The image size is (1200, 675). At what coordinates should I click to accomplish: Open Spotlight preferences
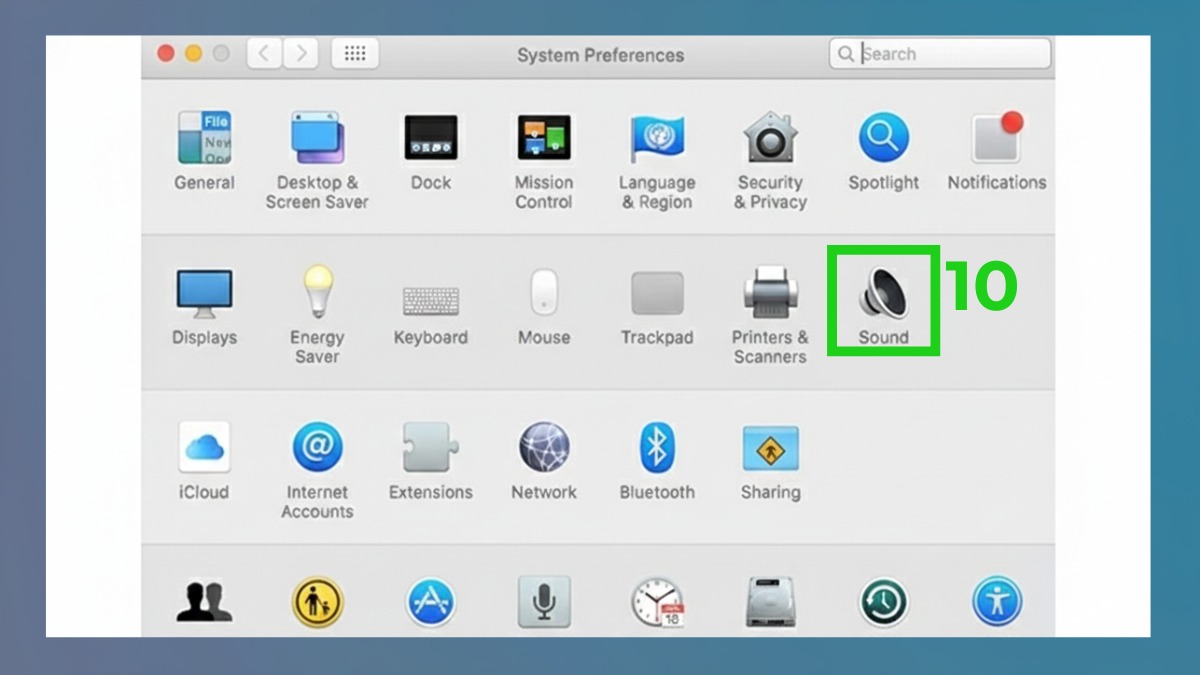(x=883, y=142)
